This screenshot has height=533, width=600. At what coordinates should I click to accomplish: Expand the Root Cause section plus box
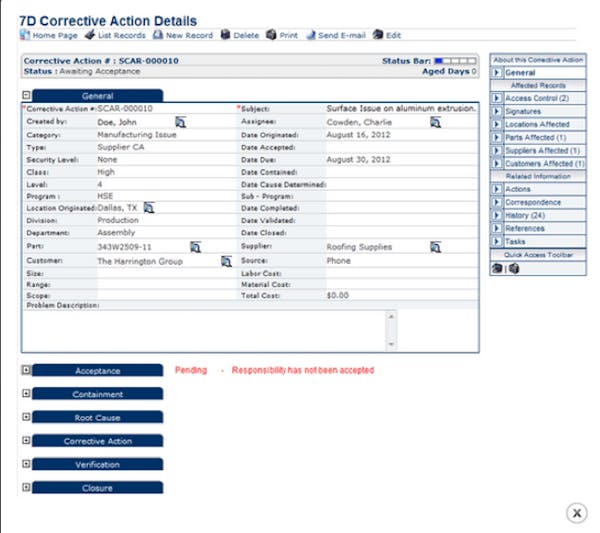pyautogui.click(x=26, y=417)
